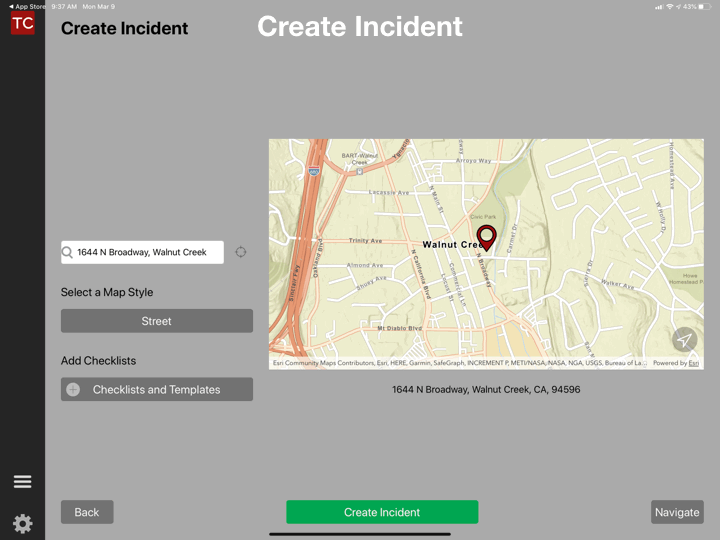
Task: Tap the full address text below map
Action: 486,389
